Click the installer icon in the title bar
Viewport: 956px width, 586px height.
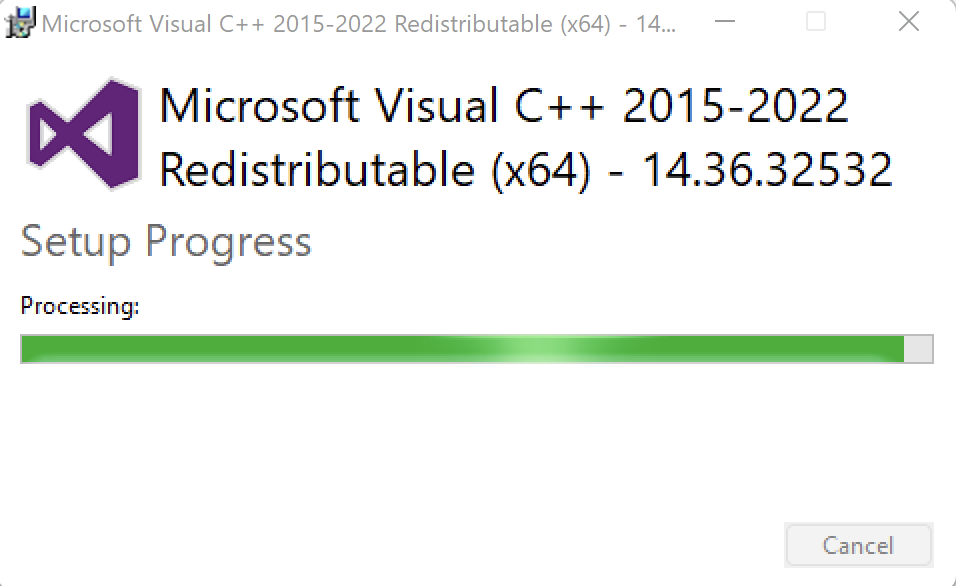(20, 23)
